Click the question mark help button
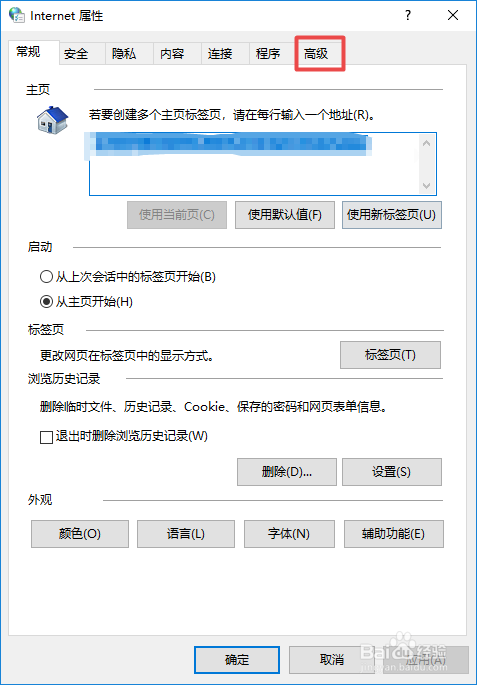Screen dimensions: 477x685 408,15
